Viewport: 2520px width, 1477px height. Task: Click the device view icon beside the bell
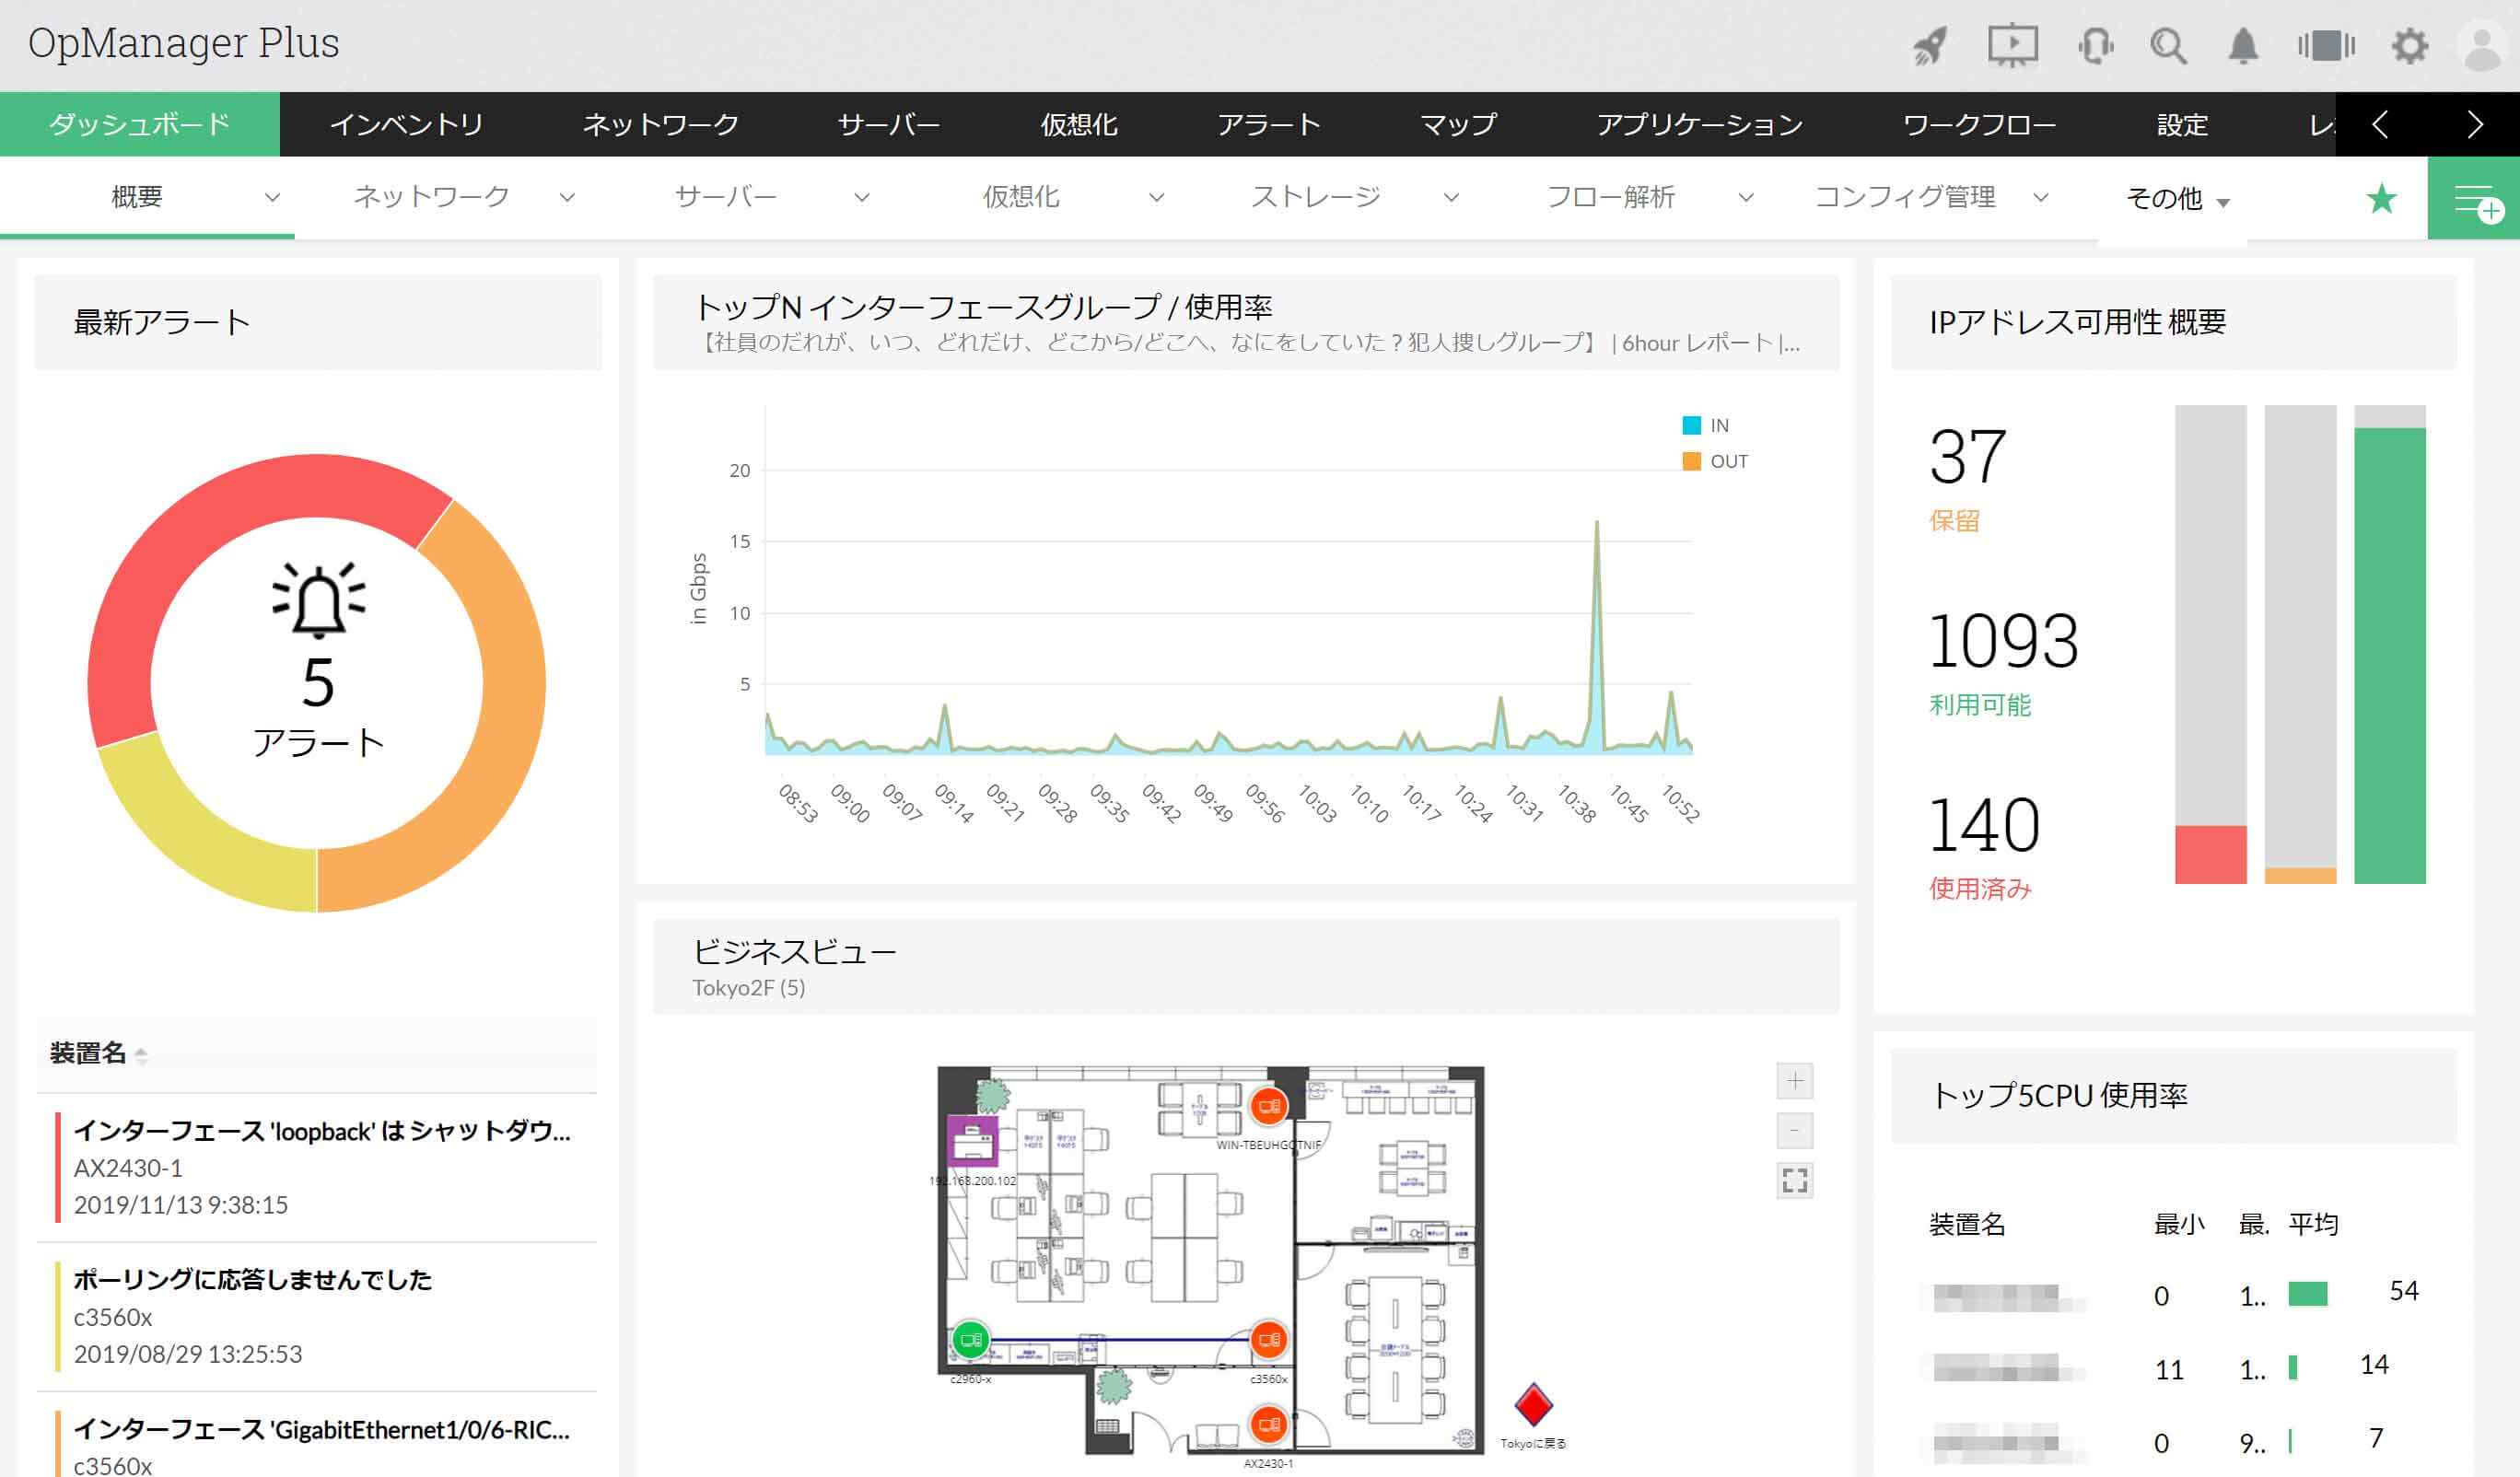pos(2326,46)
